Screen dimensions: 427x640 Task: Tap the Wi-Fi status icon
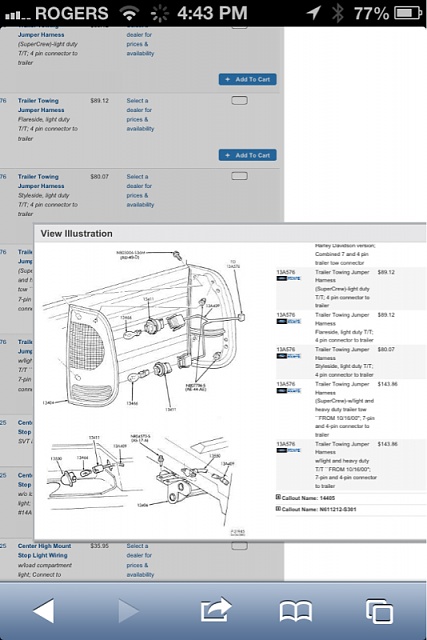129,13
